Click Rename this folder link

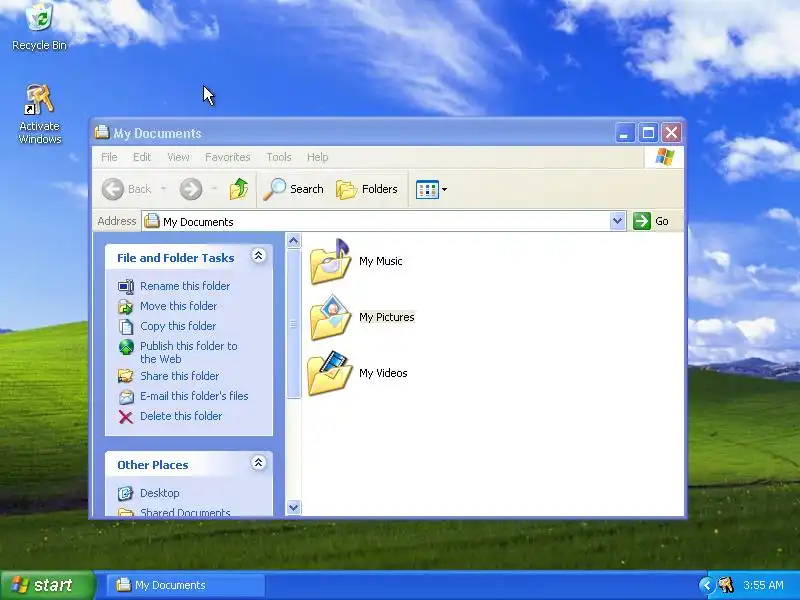pos(185,286)
